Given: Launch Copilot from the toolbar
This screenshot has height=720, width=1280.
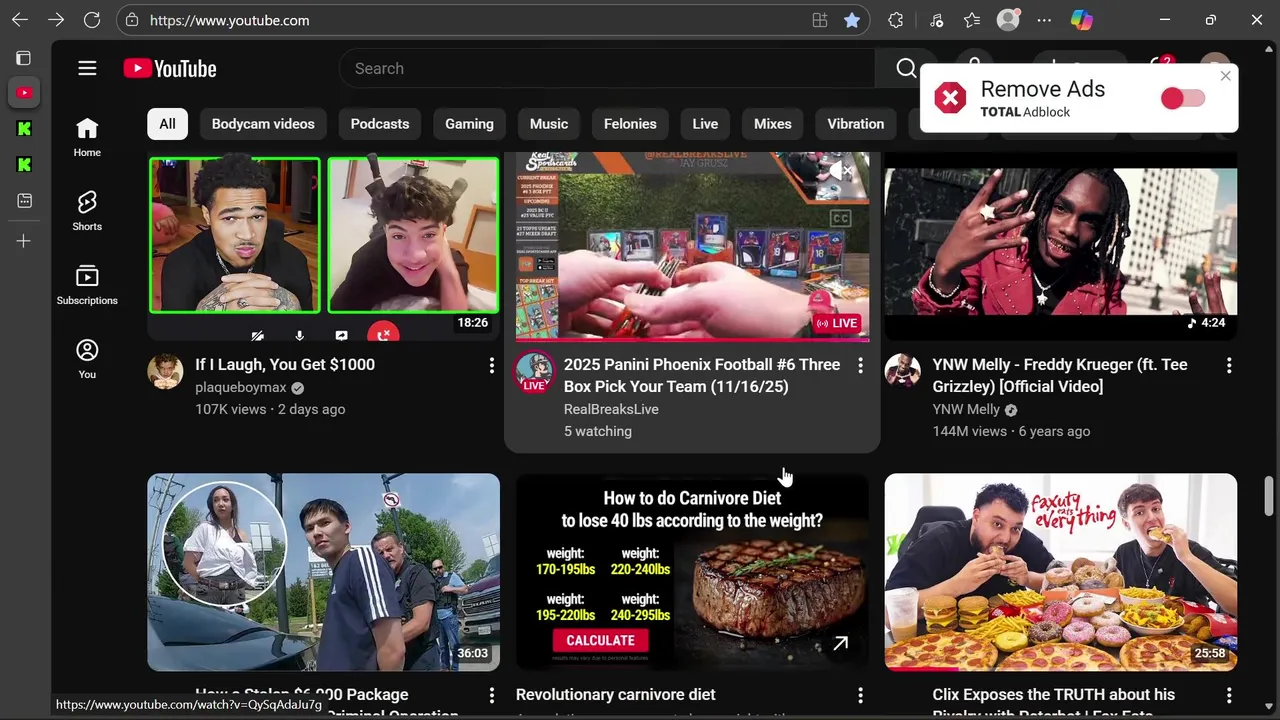Looking at the screenshot, I should pos(1081,20).
